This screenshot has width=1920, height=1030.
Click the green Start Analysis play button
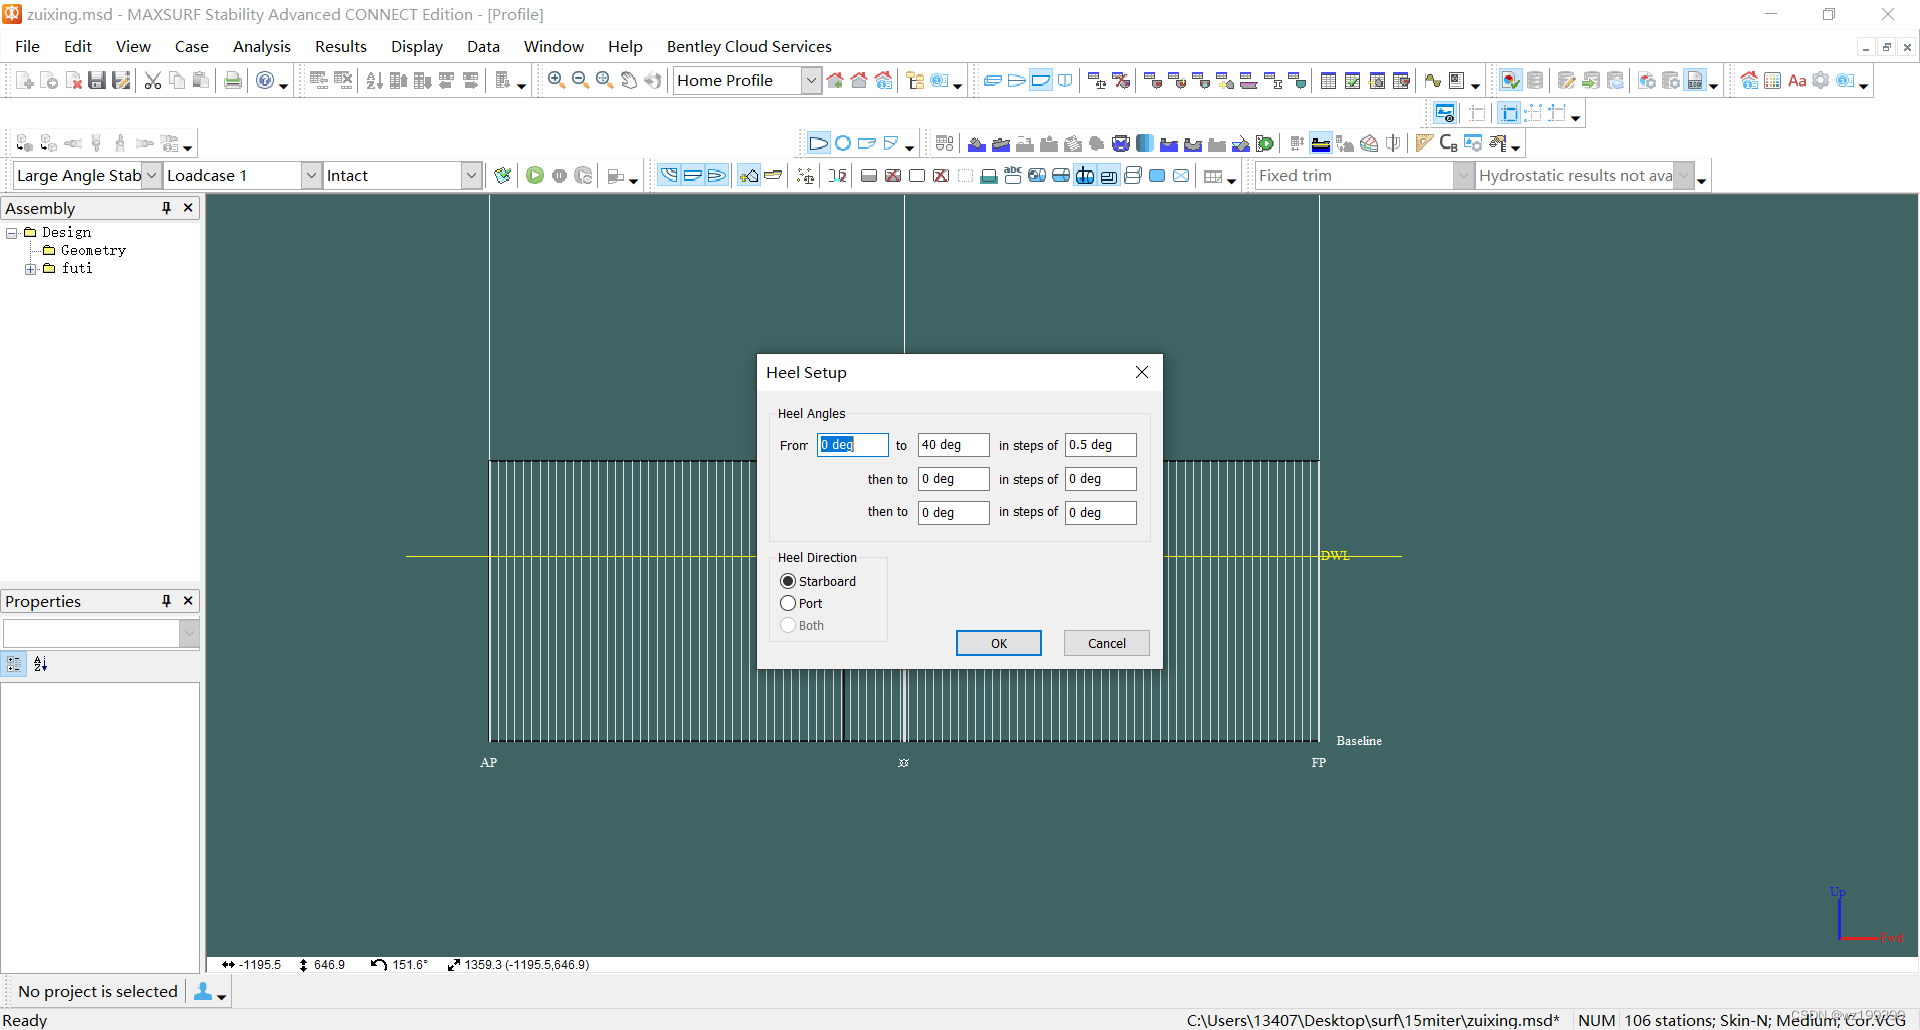tap(535, 176)
